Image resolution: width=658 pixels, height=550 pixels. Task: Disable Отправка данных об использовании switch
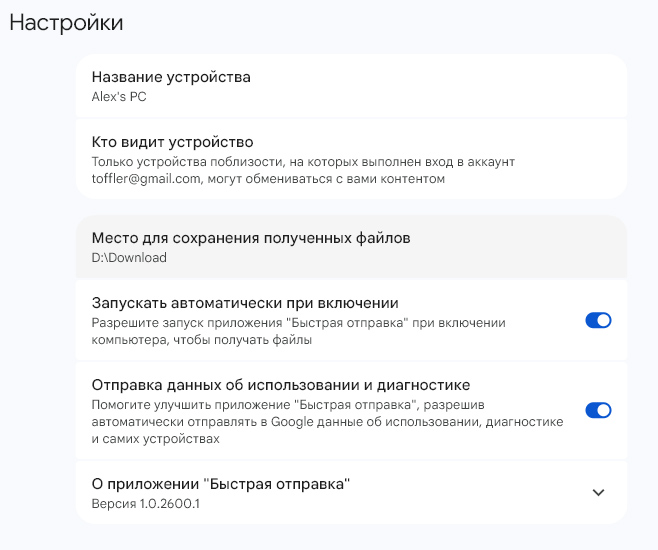598,410
